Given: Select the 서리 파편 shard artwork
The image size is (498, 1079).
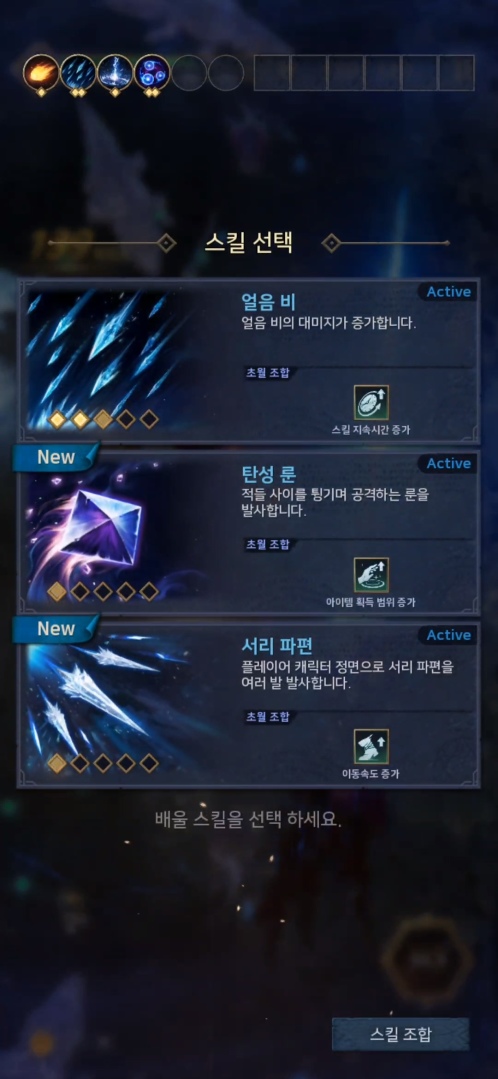Looking at the screenshot, I should tap(127, 703).
